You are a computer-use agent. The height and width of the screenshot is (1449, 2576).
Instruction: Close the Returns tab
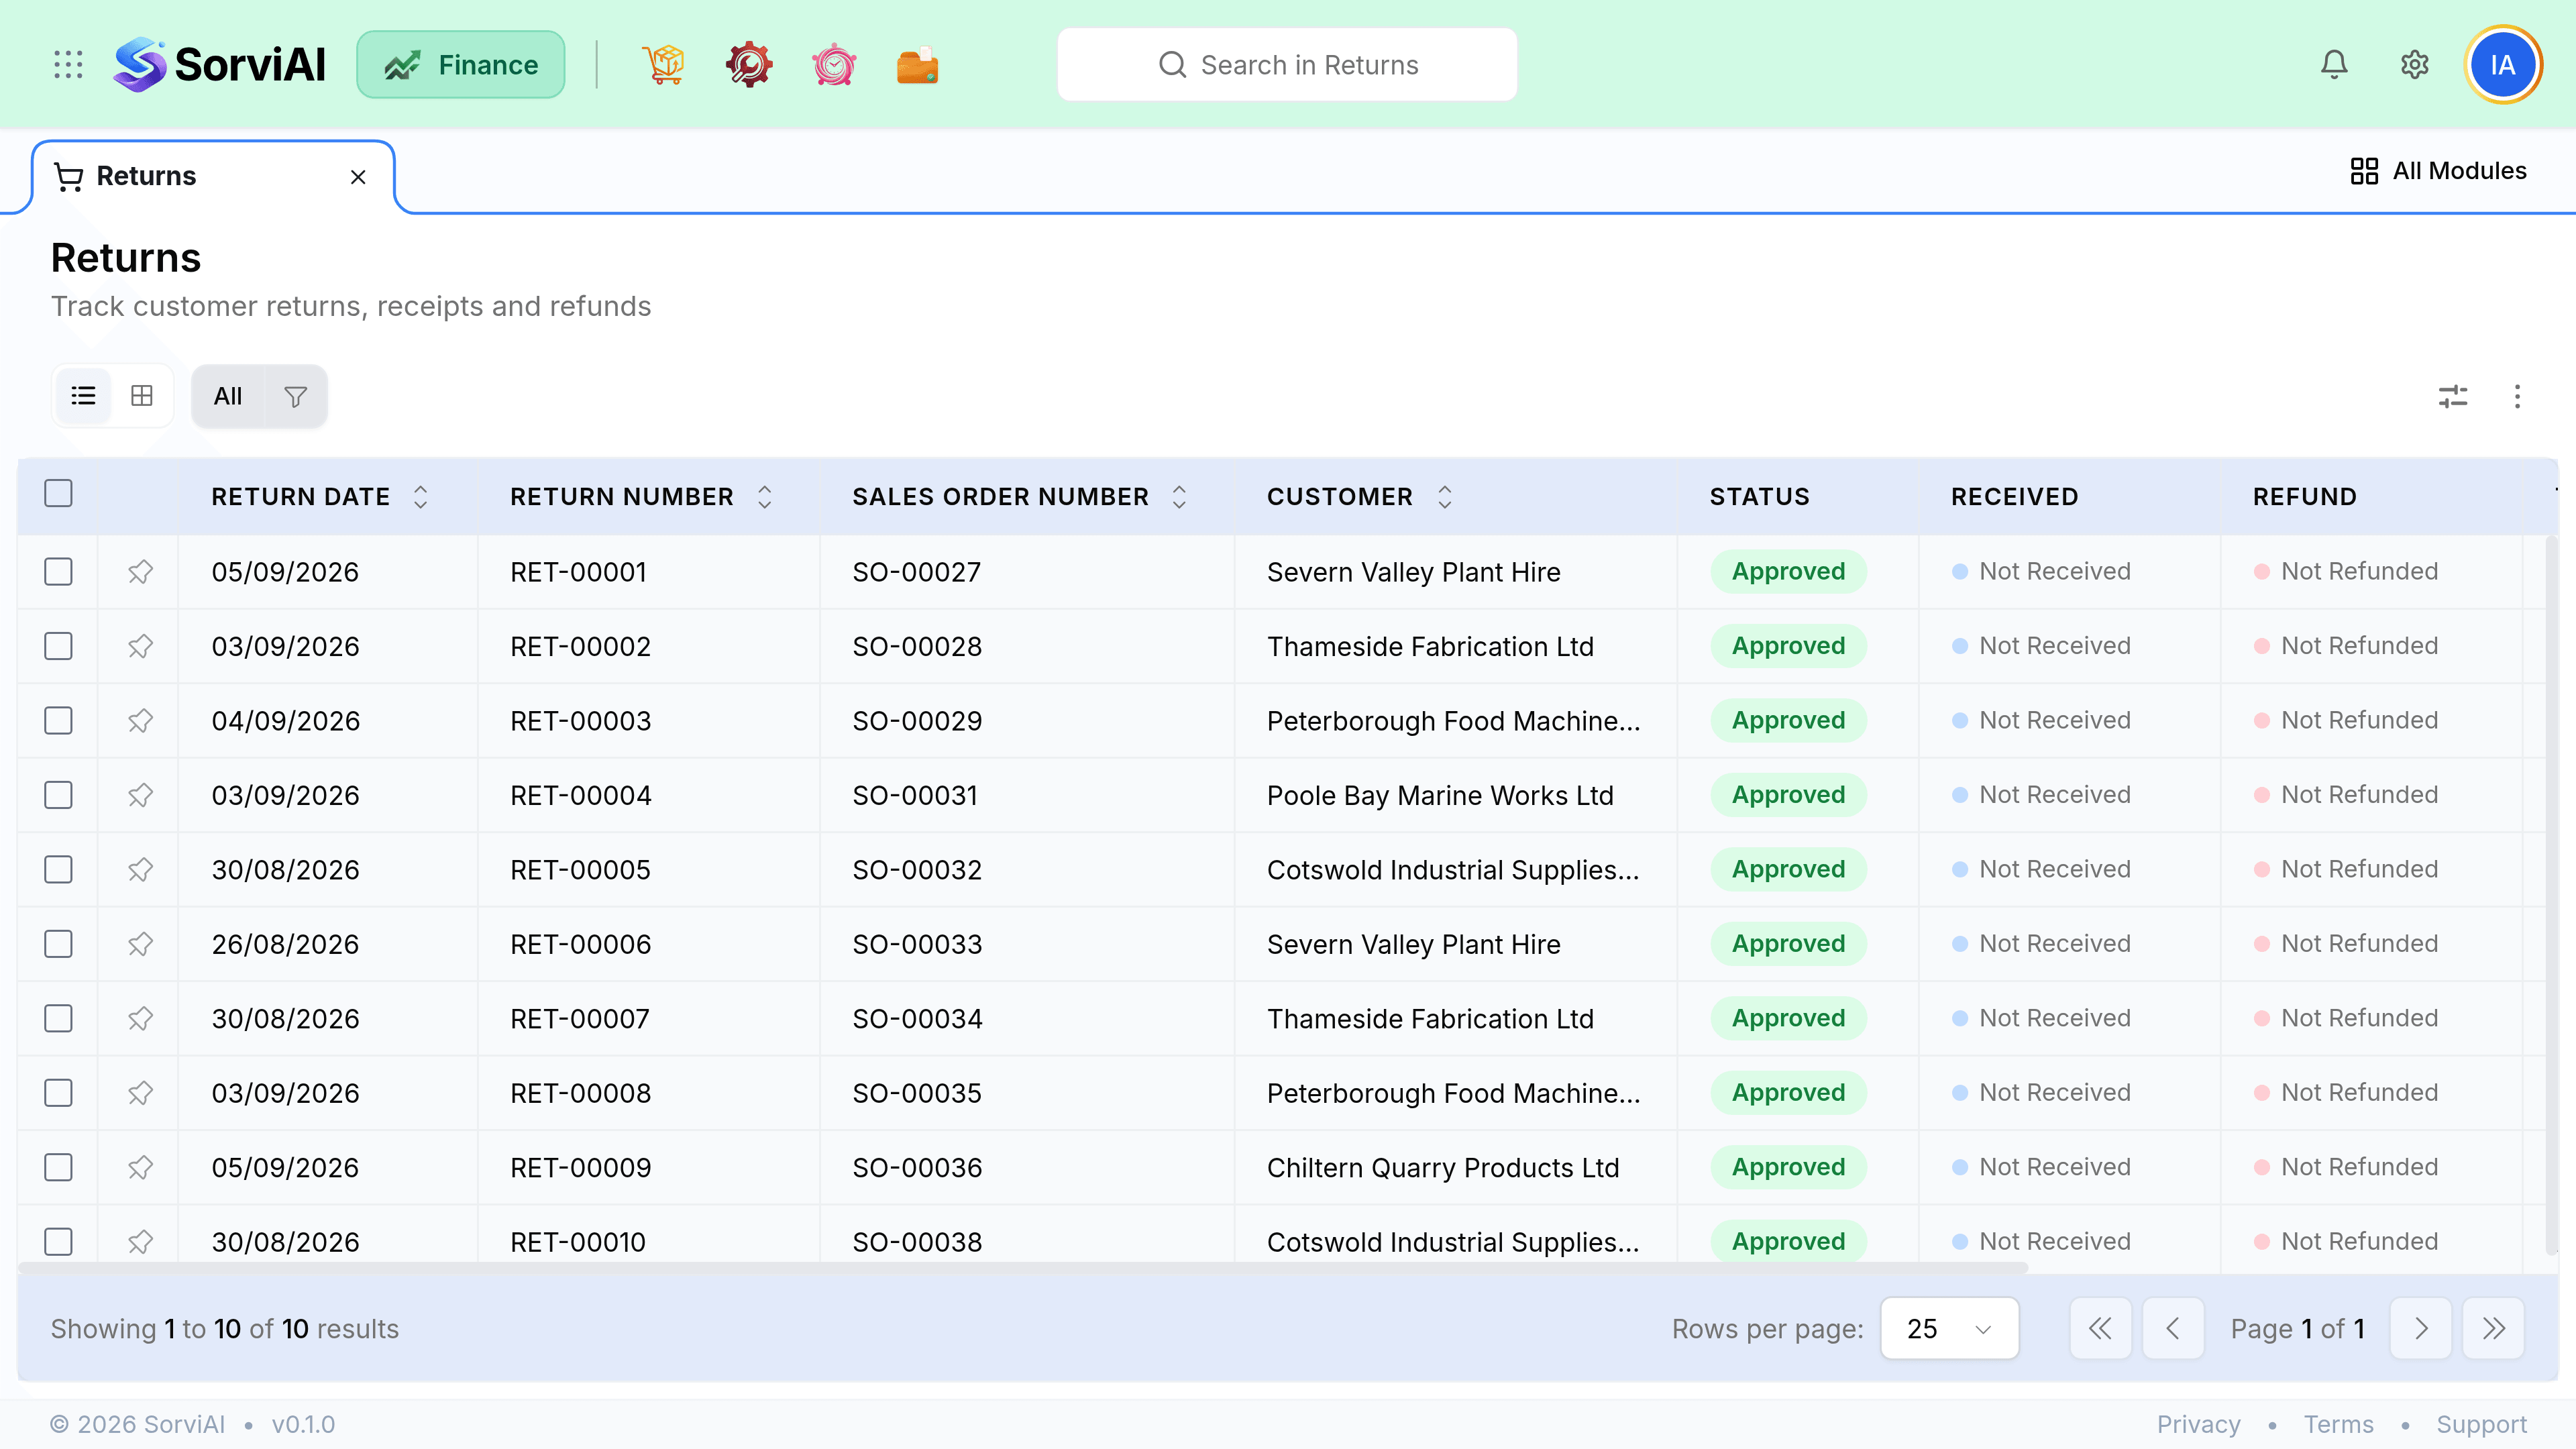(358, 177)
